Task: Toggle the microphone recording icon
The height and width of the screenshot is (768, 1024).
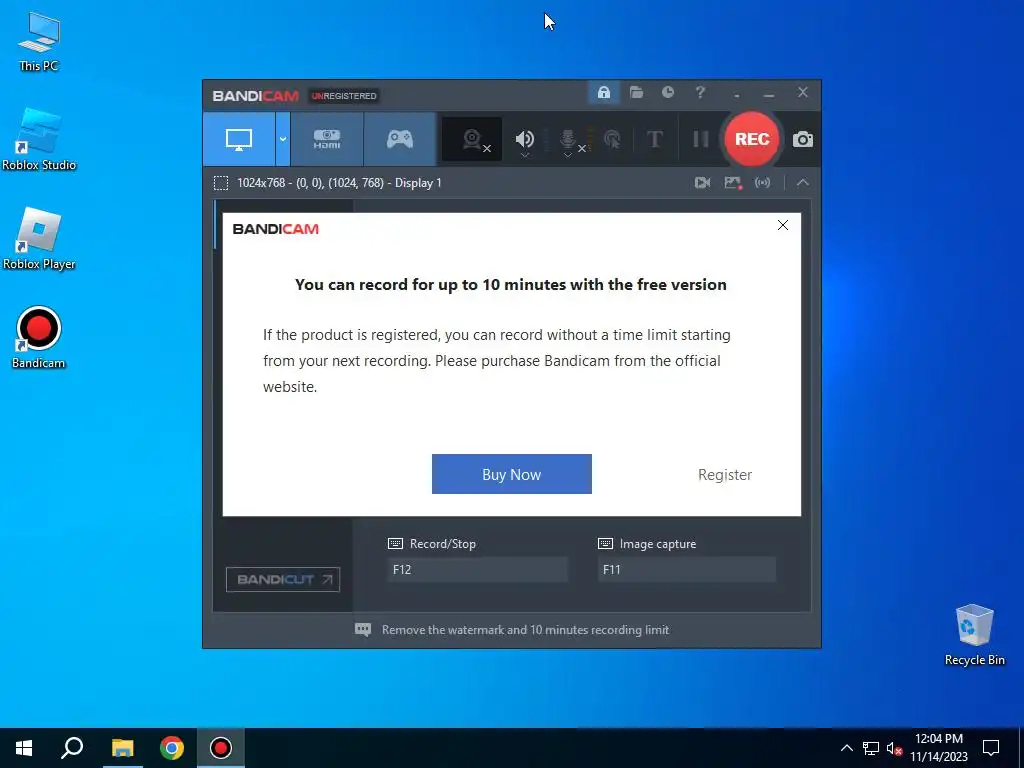Action: [x=568, y=140]
